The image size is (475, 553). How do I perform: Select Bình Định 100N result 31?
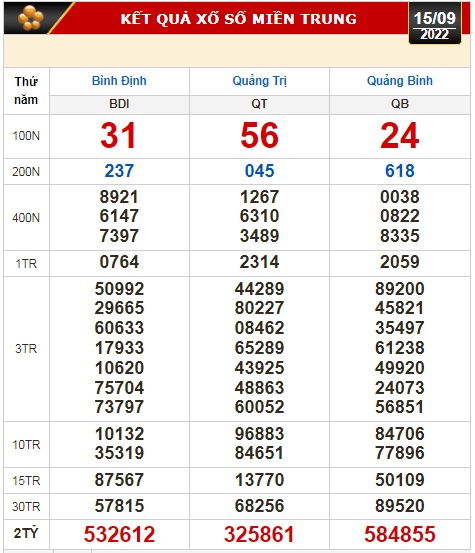click(118, 135)
